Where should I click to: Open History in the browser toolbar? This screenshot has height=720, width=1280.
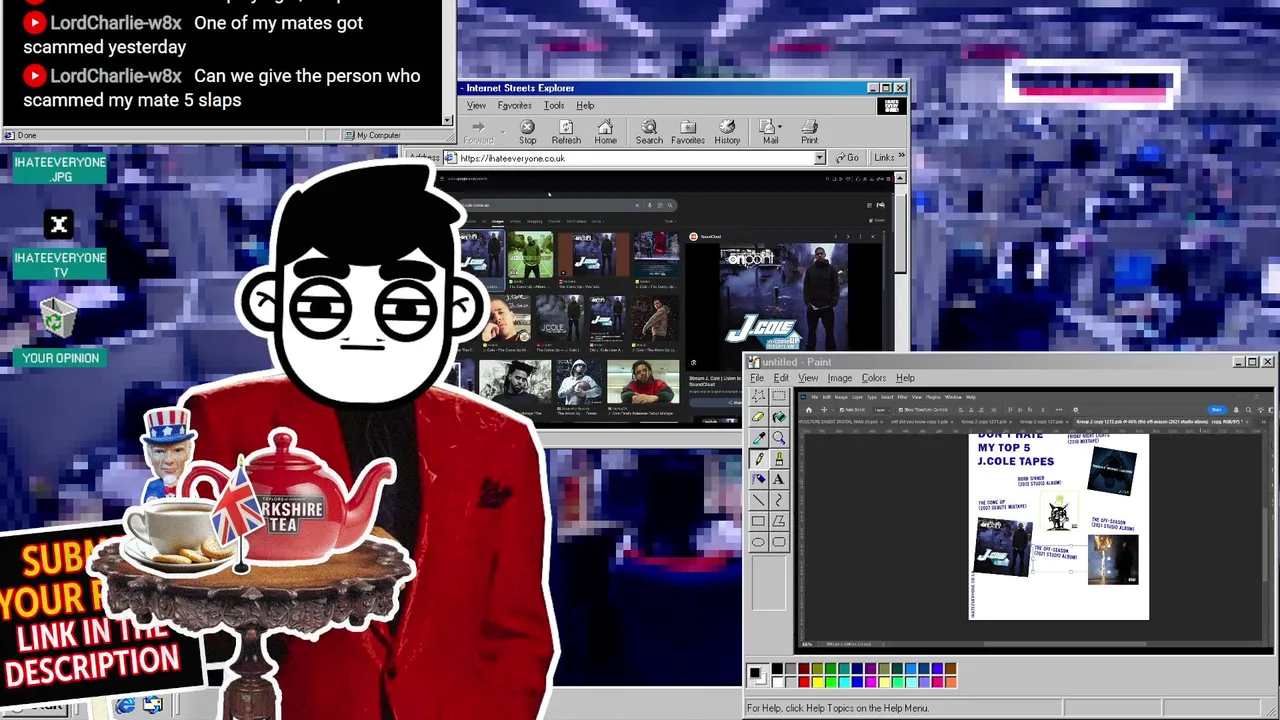point(727,132)
